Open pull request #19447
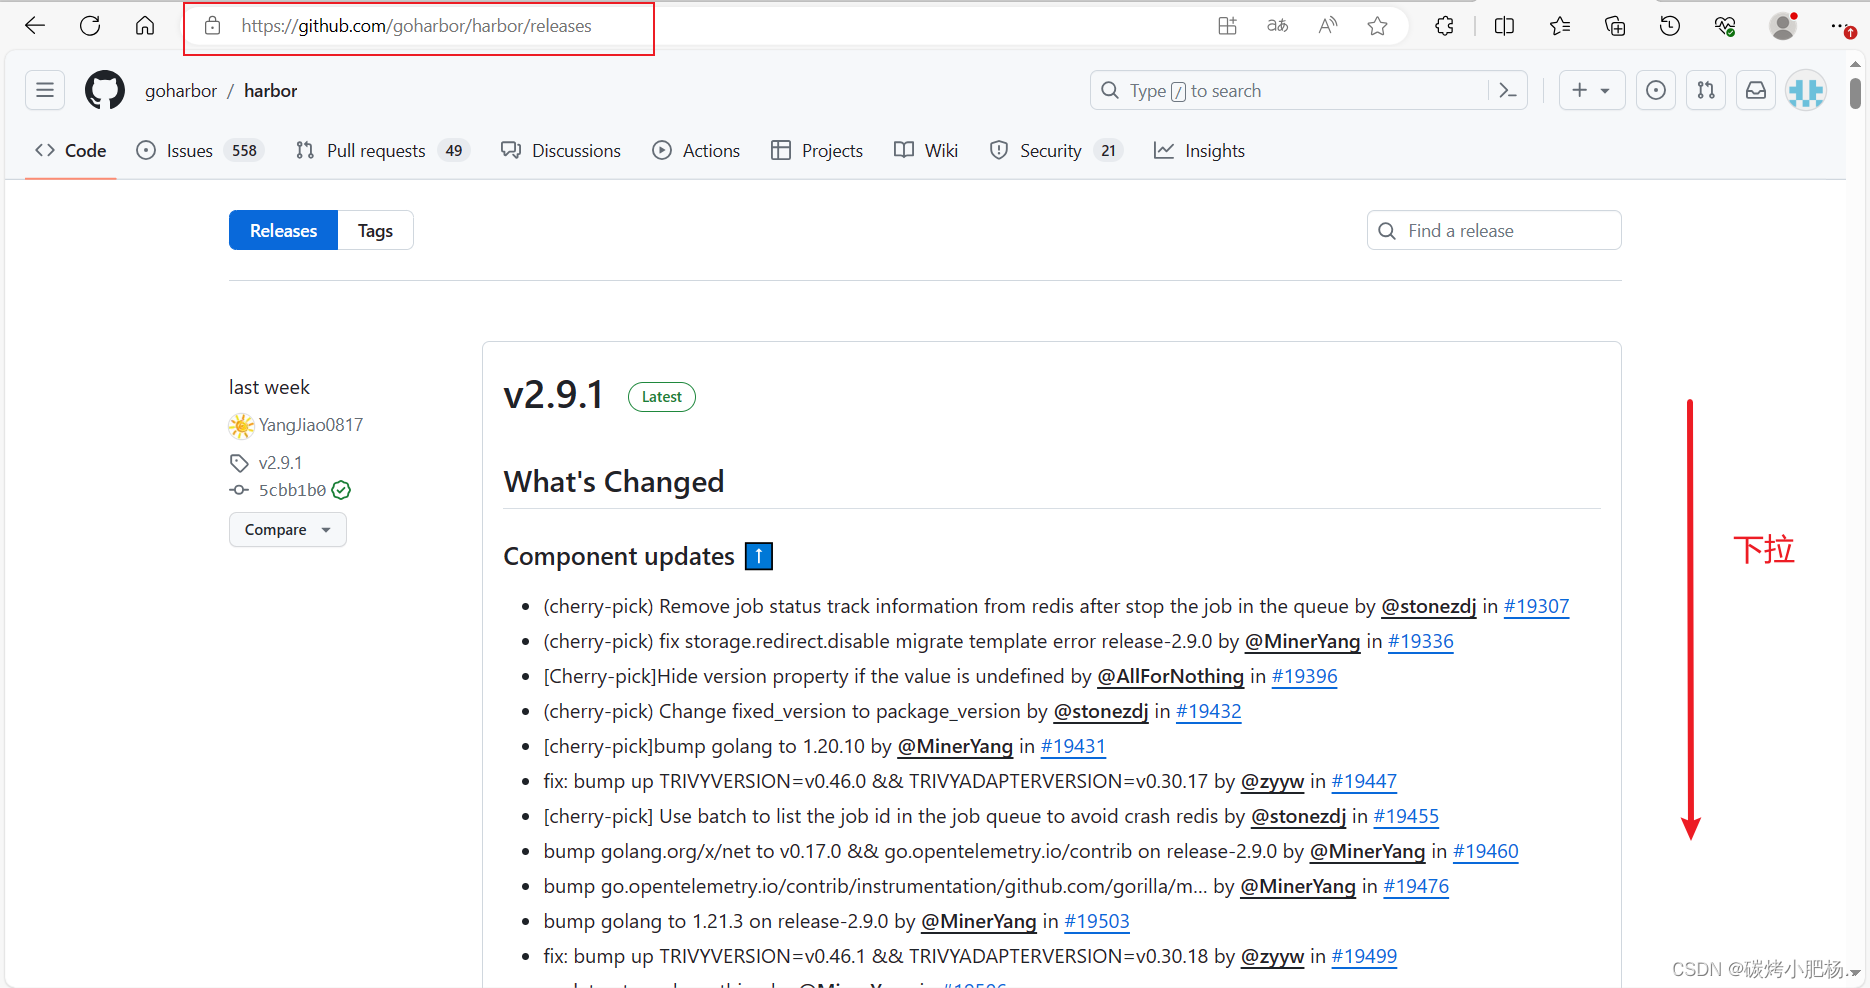Viewport: 1870px width, 988px height. click(1364, 781)
